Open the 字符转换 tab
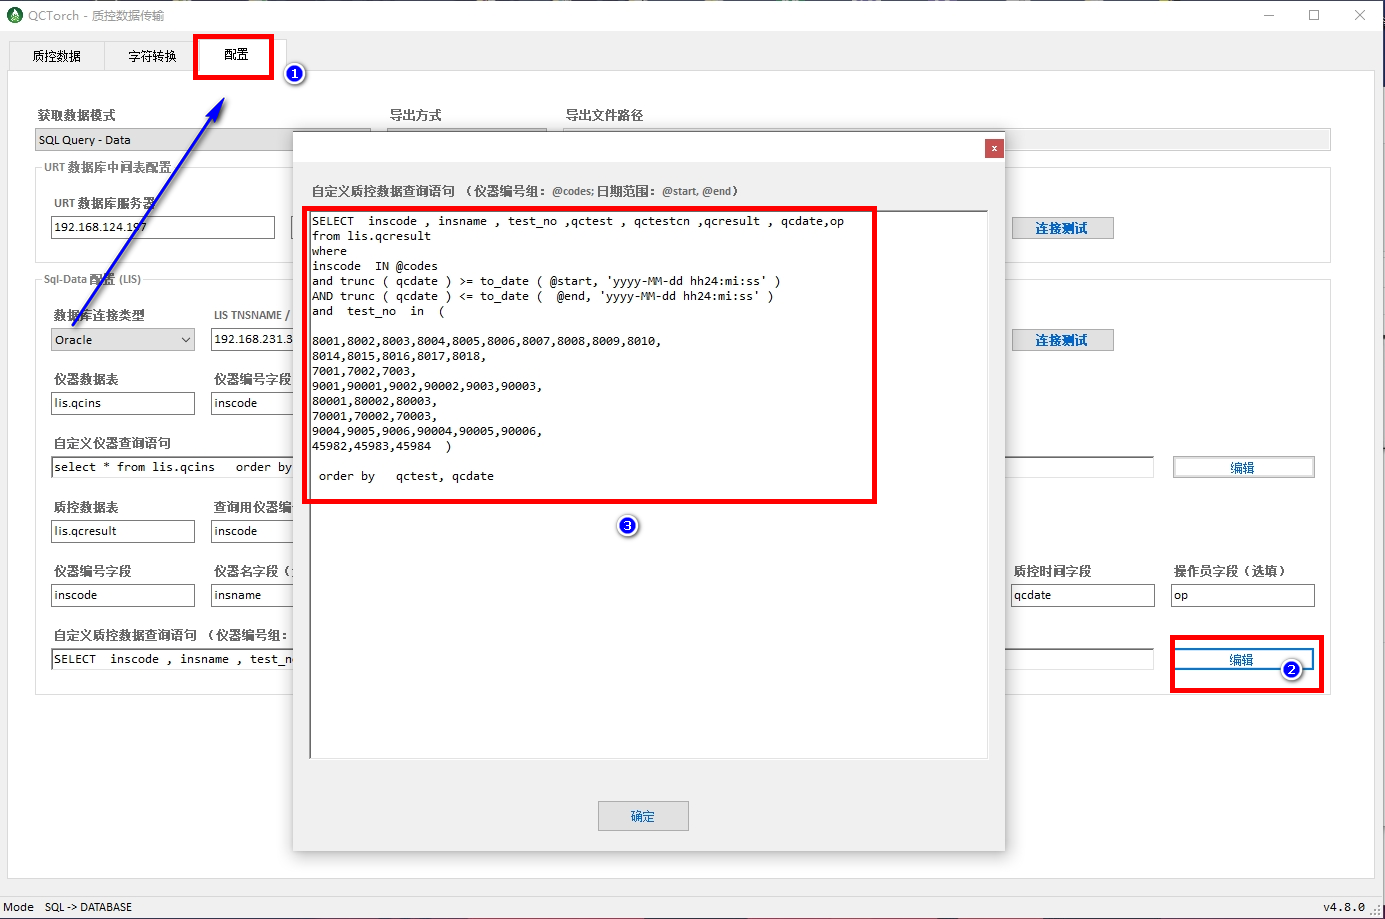 click(152, 56)
